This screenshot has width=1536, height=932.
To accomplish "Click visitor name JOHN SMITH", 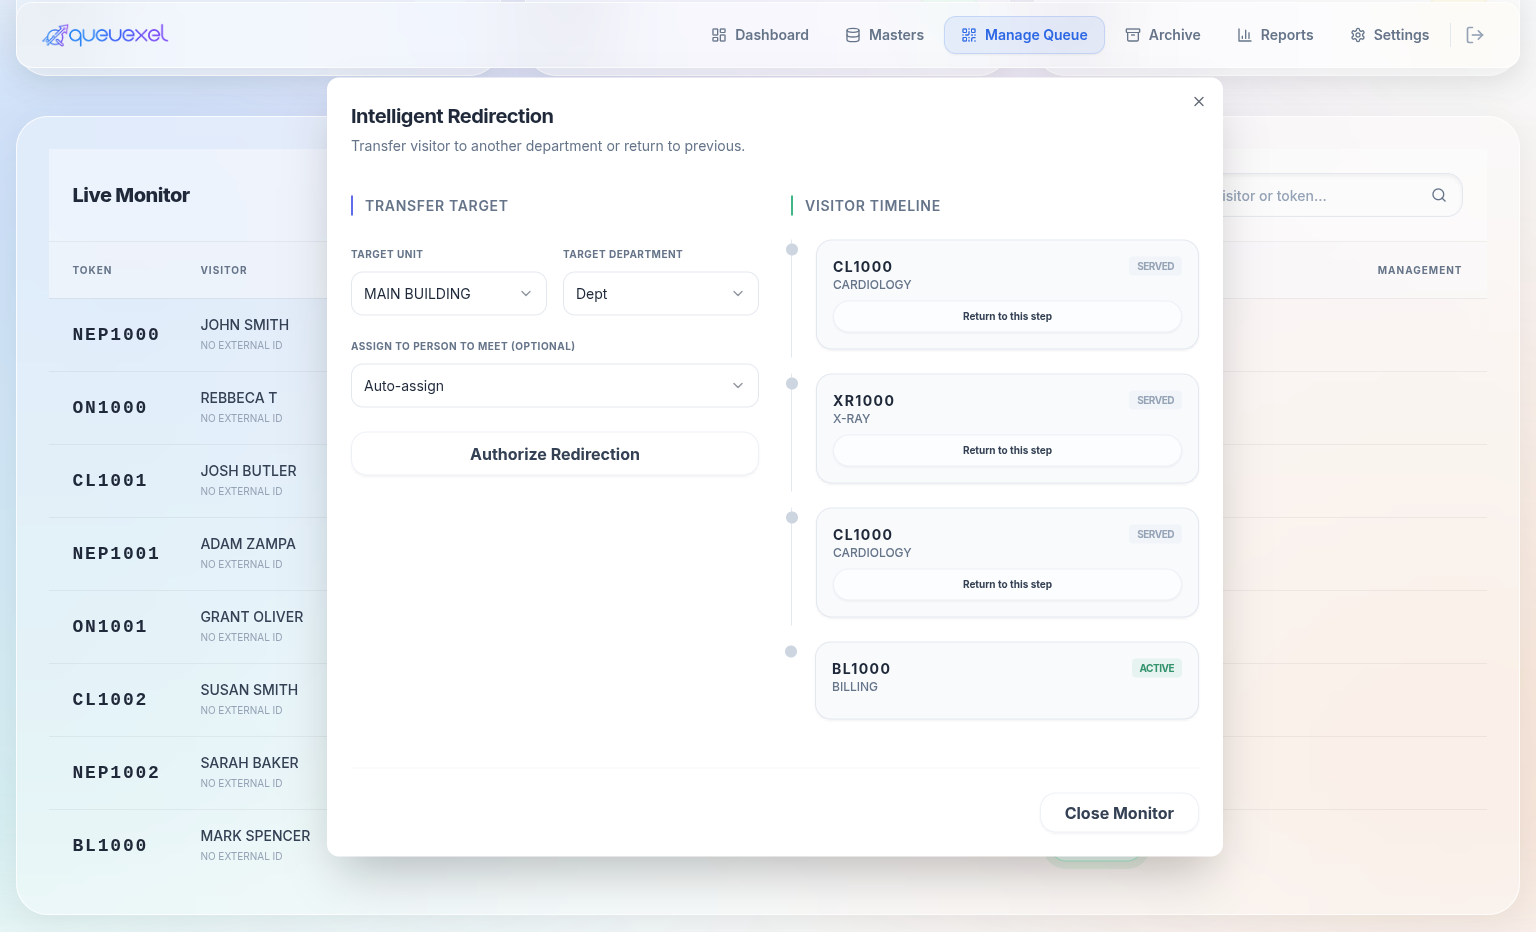I will pos(245,325).
